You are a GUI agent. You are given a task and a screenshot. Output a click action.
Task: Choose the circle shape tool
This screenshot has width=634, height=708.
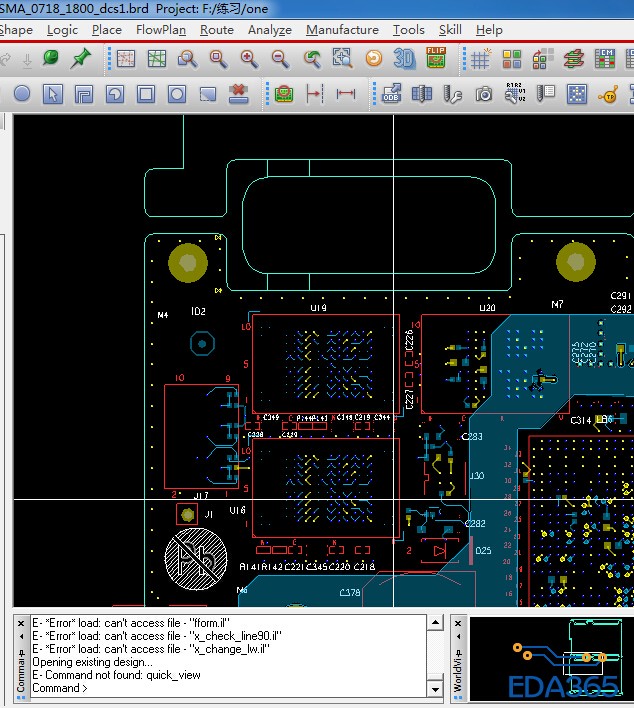point(22,95)
